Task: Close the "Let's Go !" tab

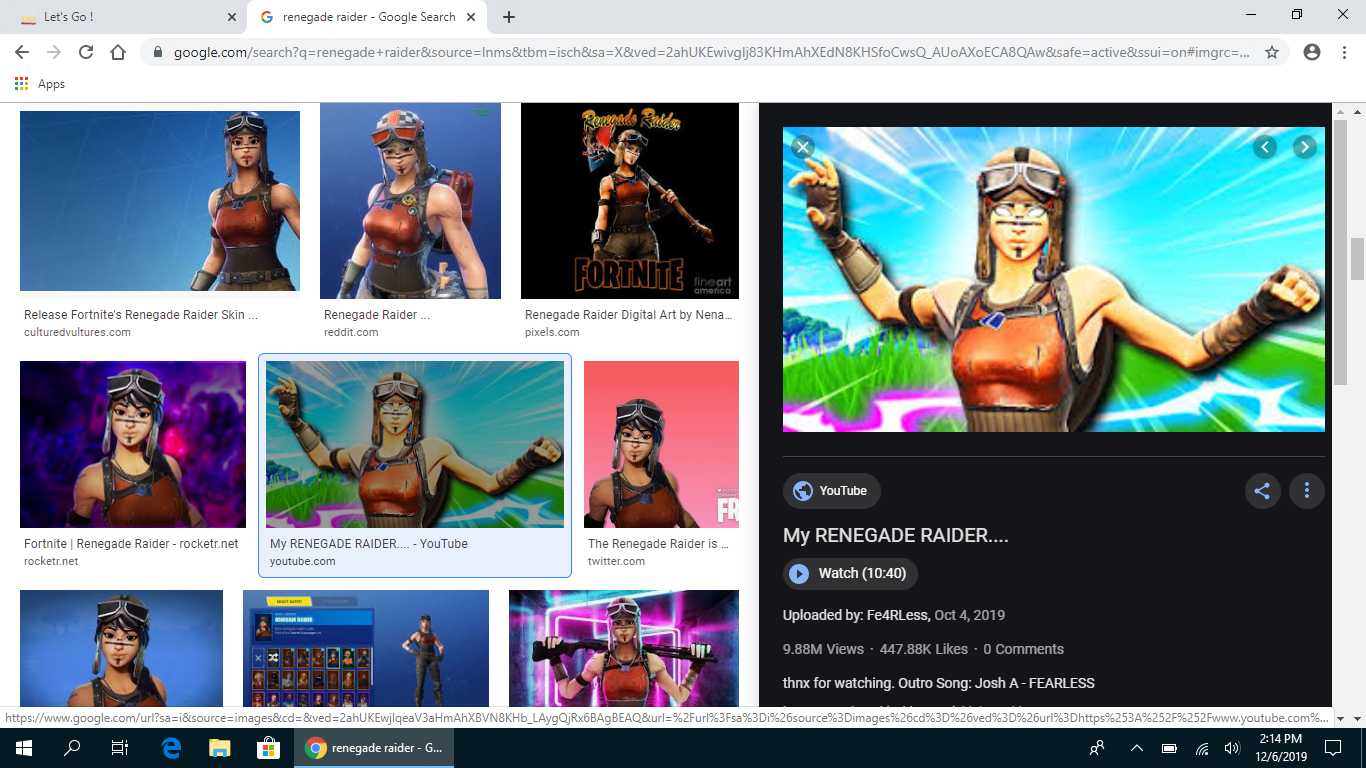Action: (x=232, y=17)
